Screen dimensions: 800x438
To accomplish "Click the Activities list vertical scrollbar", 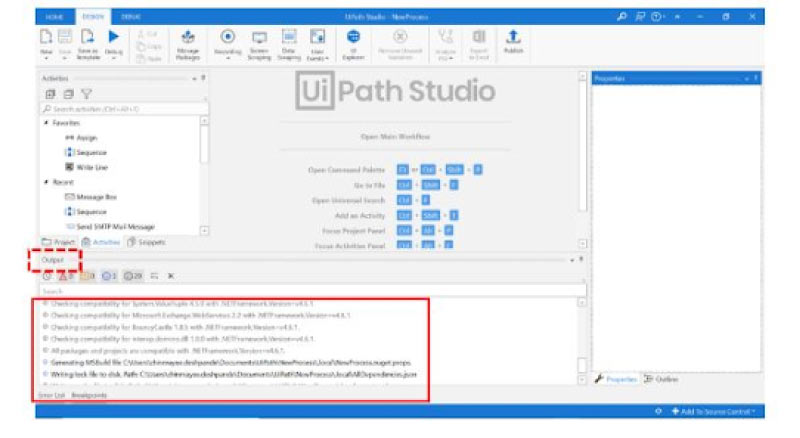I will (204, 176).
